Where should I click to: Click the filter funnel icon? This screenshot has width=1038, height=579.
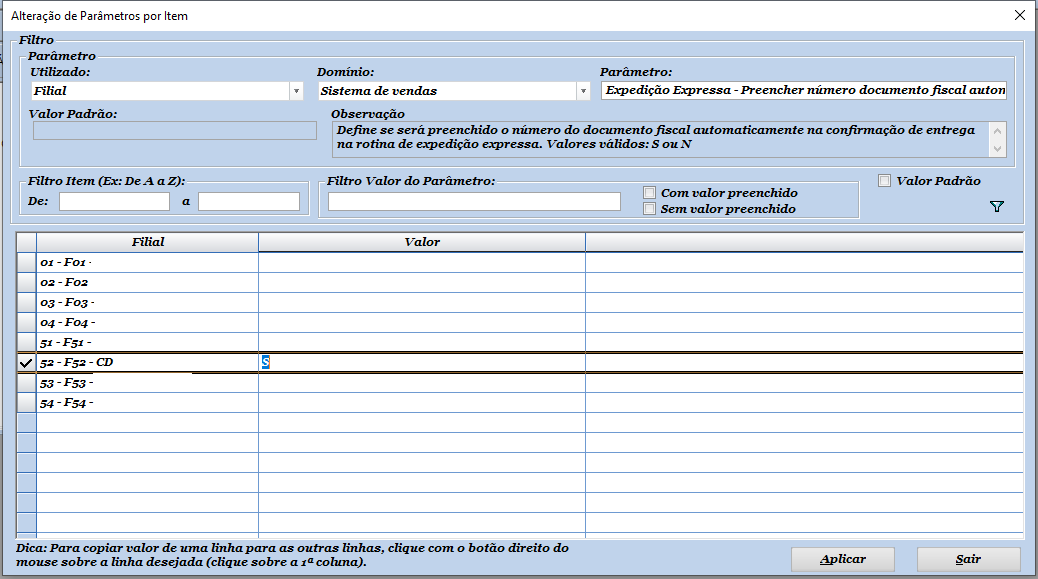pyautogui.click(x=996, y=207)
